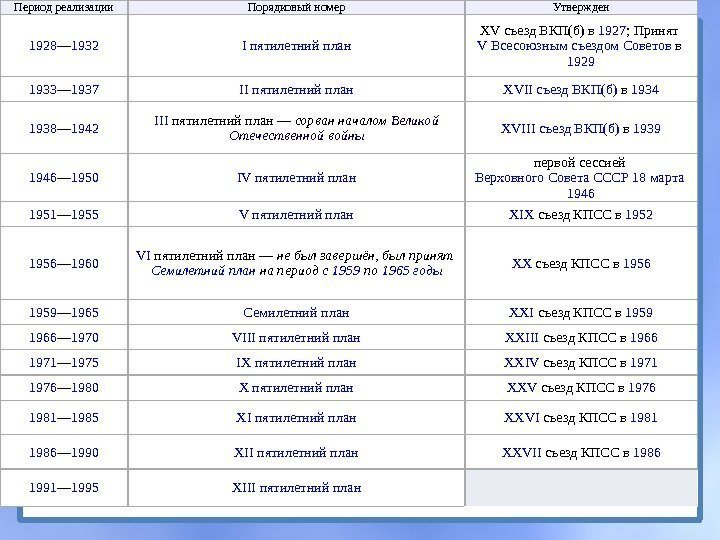The width and height of the screenshot is (720, 540).
Task: Select the cell '1991—1995'
Action: point(64,488)
